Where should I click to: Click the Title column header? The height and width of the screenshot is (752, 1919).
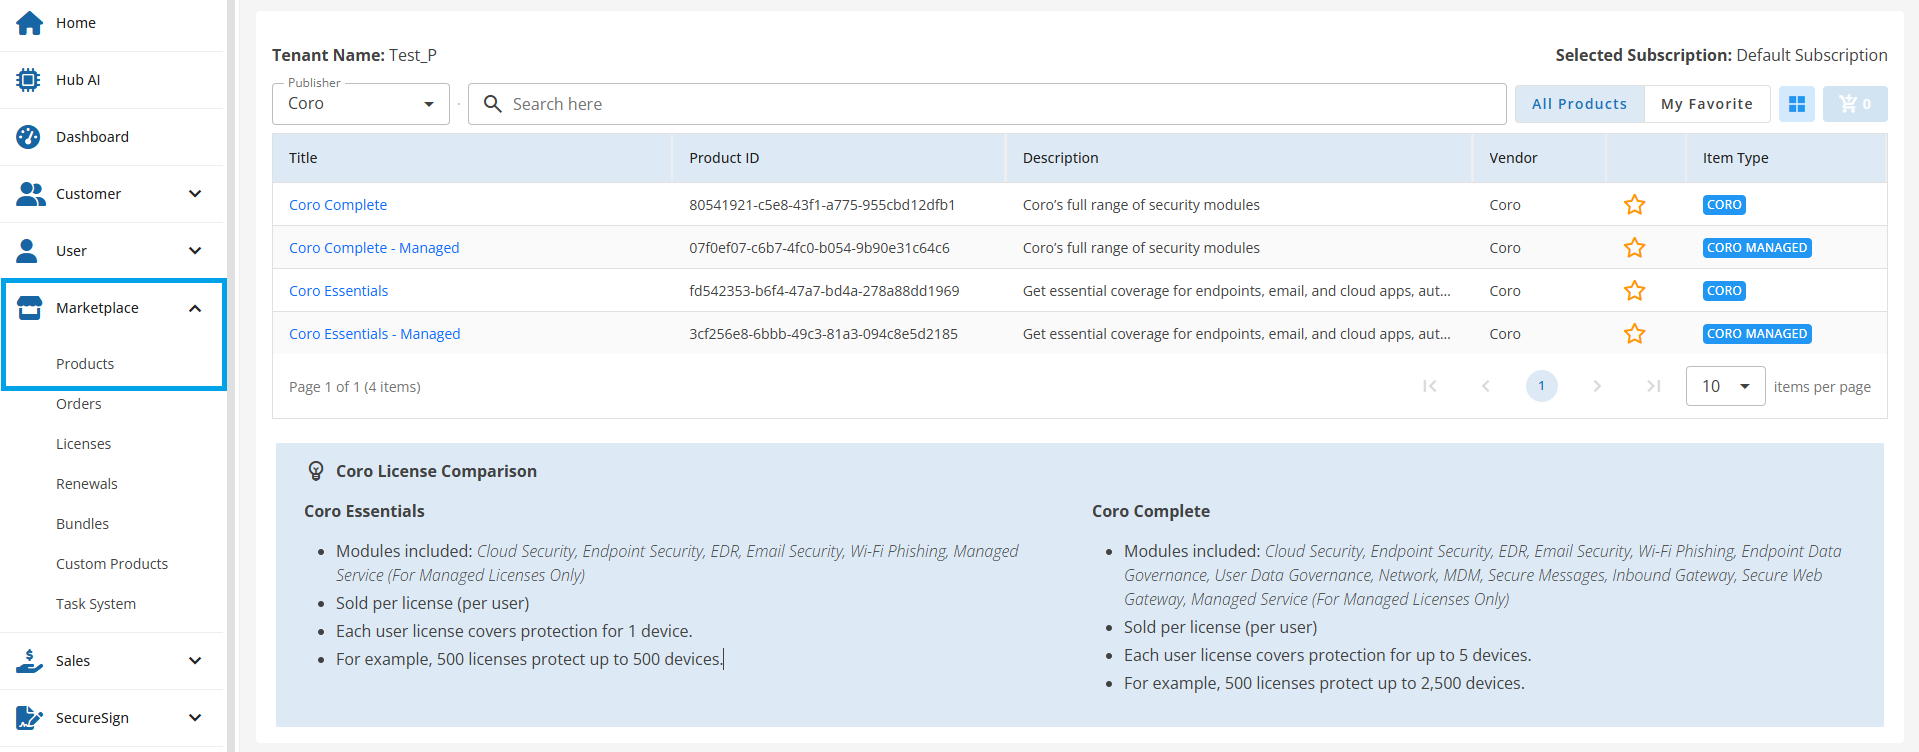472,158
